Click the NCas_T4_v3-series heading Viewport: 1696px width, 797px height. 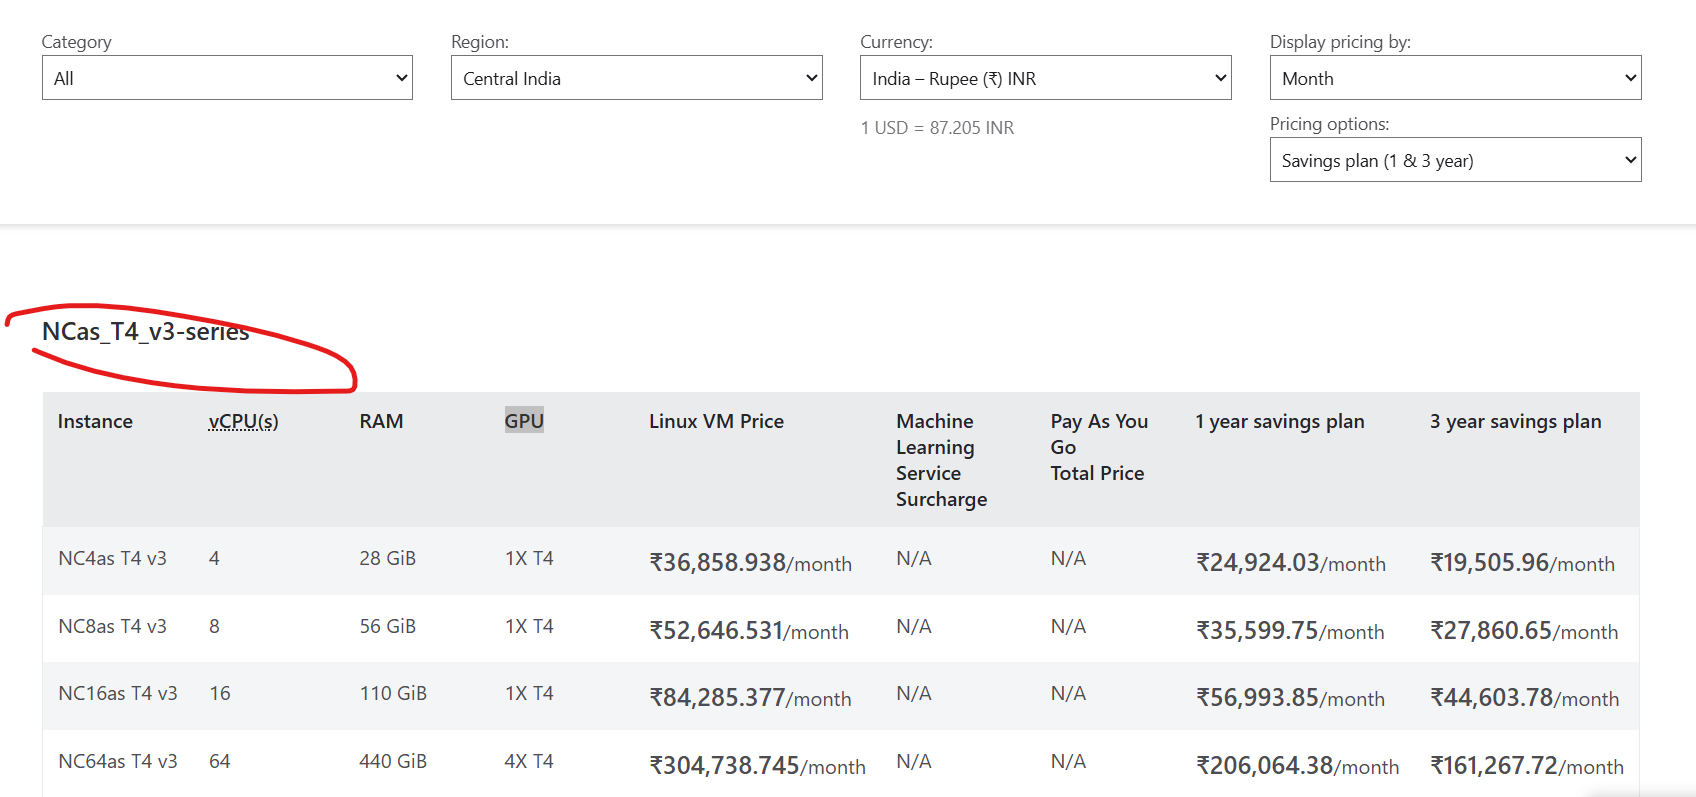[x=145, y=332]
